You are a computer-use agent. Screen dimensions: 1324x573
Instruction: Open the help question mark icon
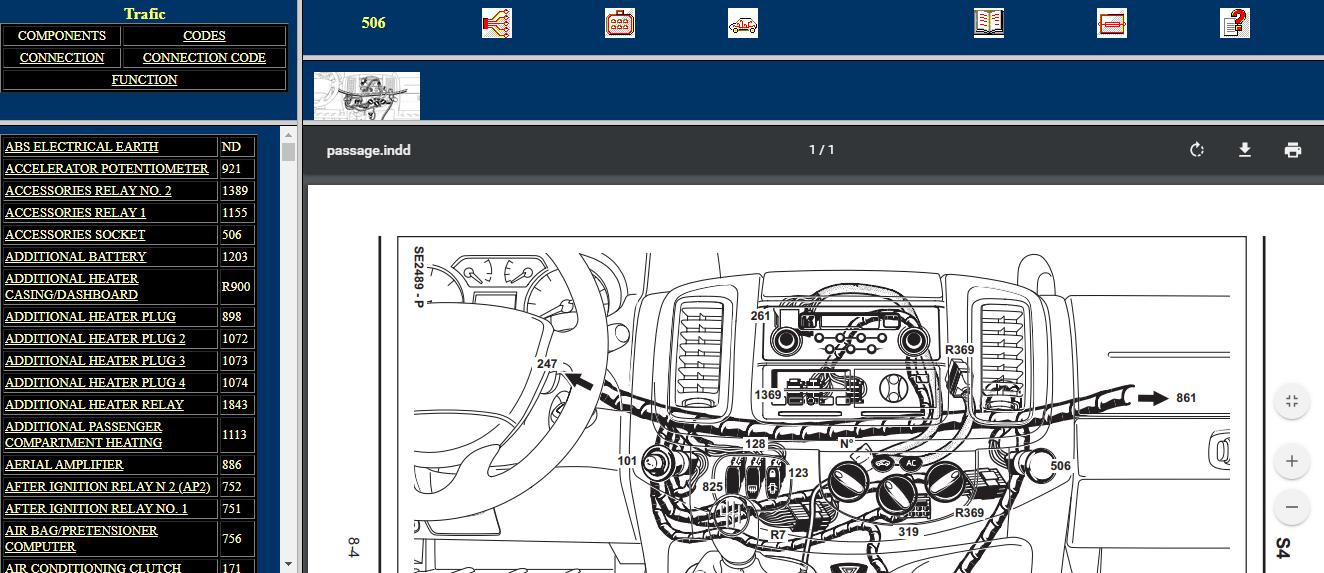[x=1235, y=23]
